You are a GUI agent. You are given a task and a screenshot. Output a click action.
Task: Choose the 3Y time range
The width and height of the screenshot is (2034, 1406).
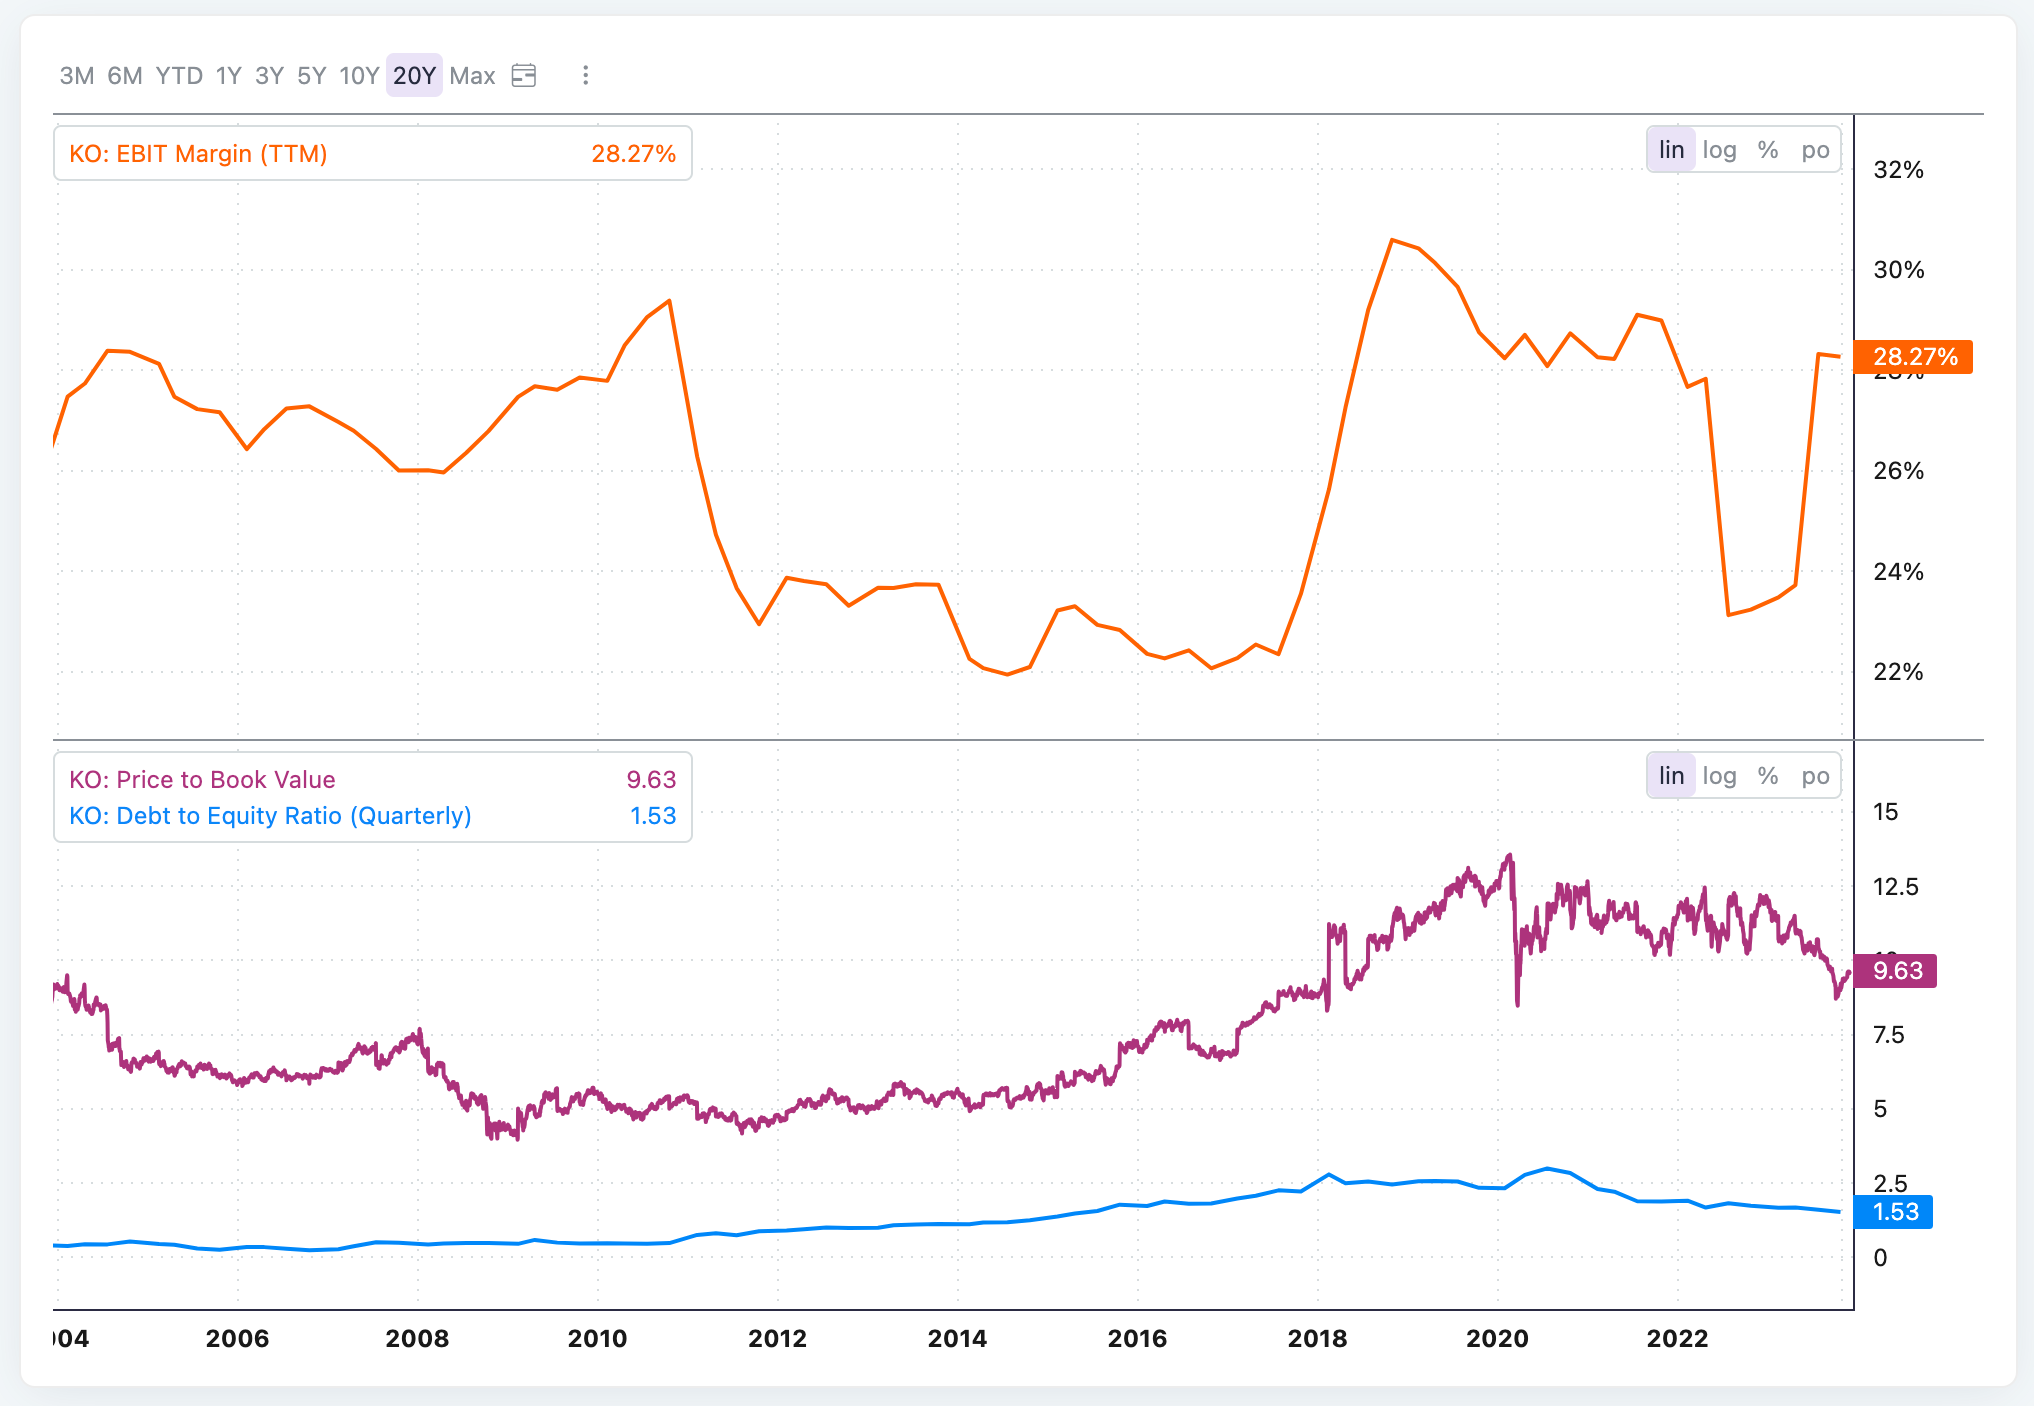(270, 76)
